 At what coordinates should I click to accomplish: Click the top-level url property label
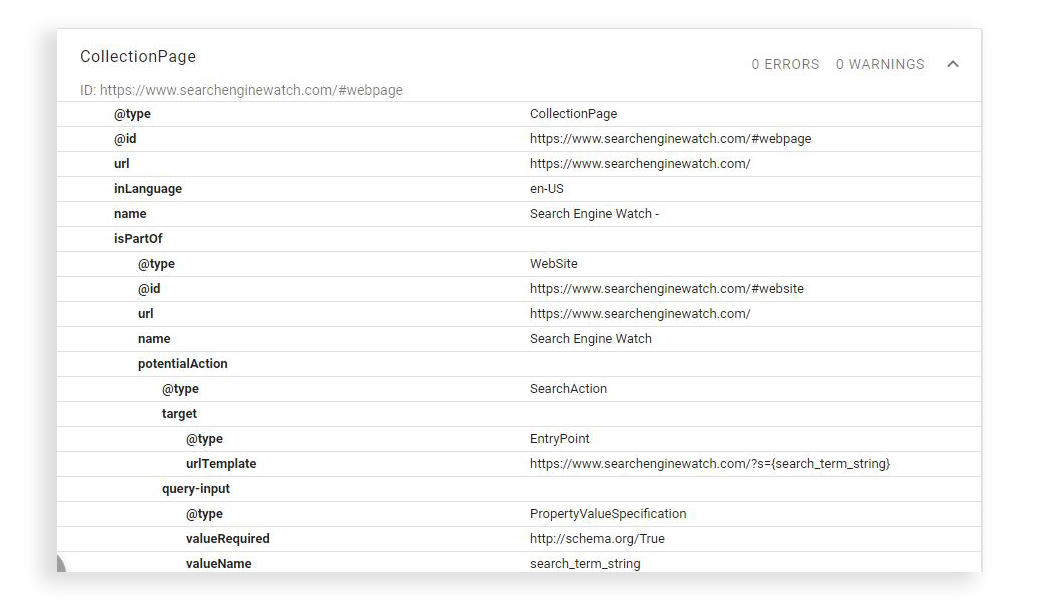point(121,164)
